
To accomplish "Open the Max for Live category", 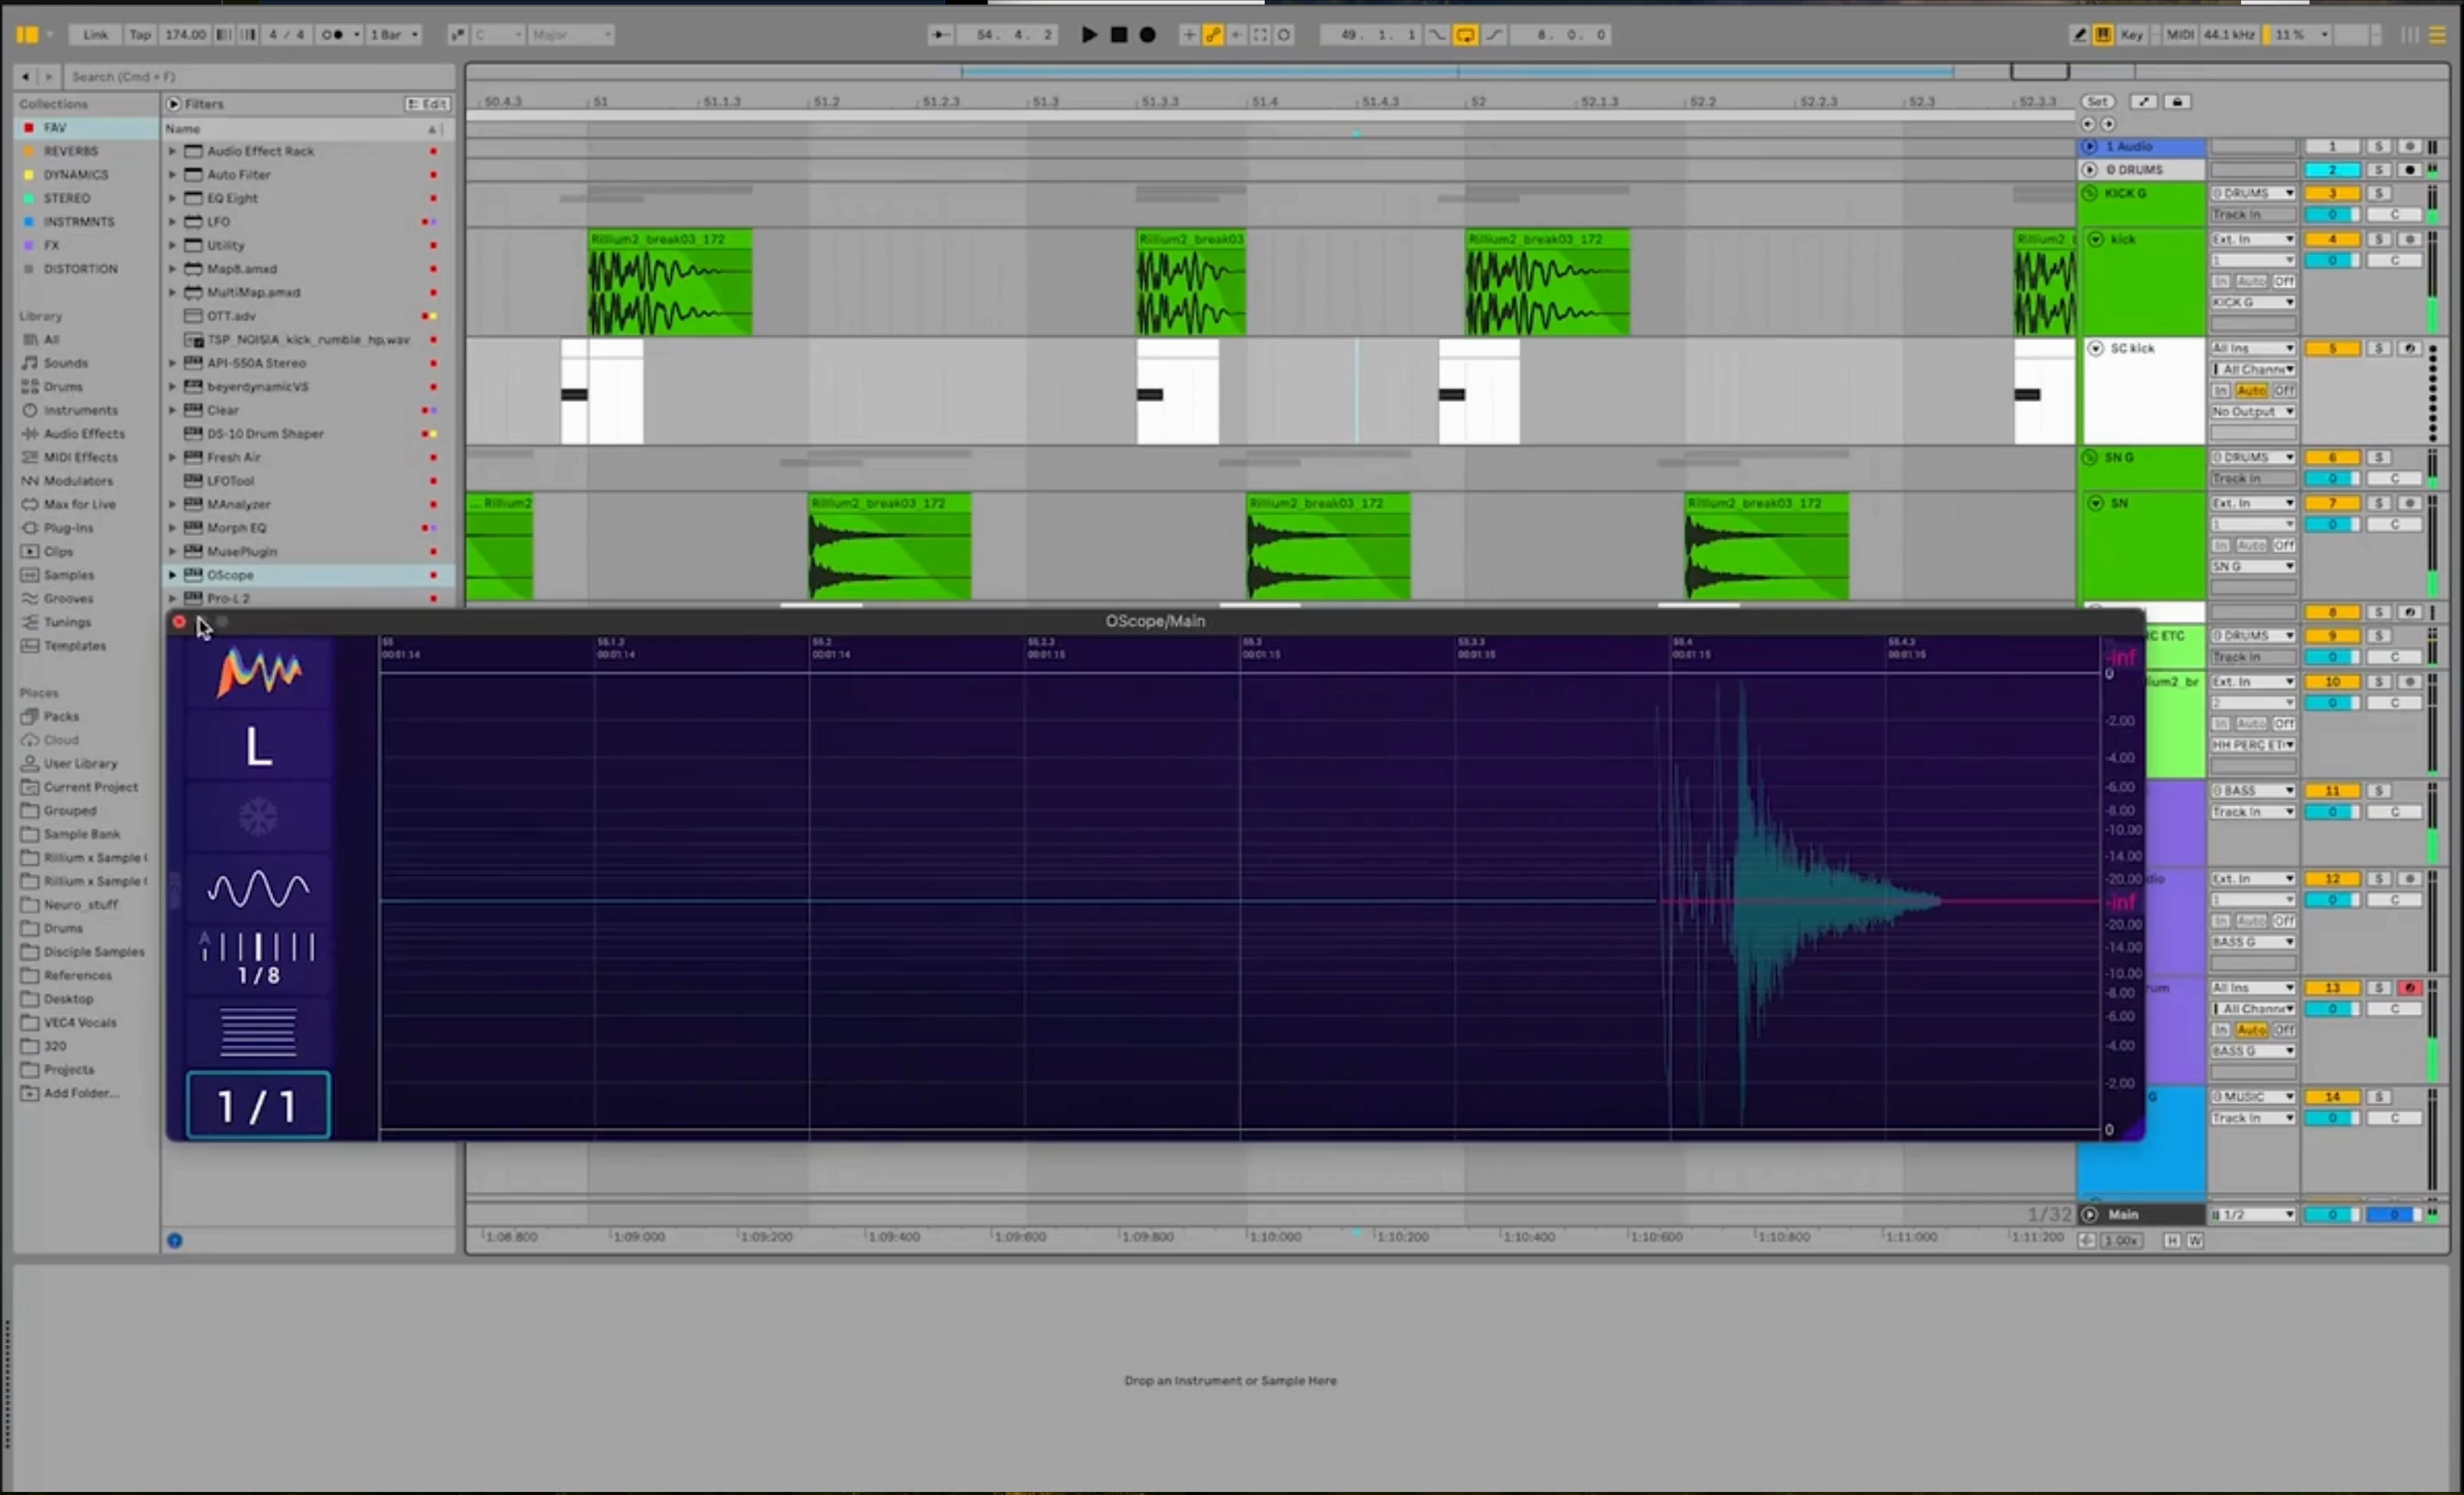I will [x=86, y=505].
